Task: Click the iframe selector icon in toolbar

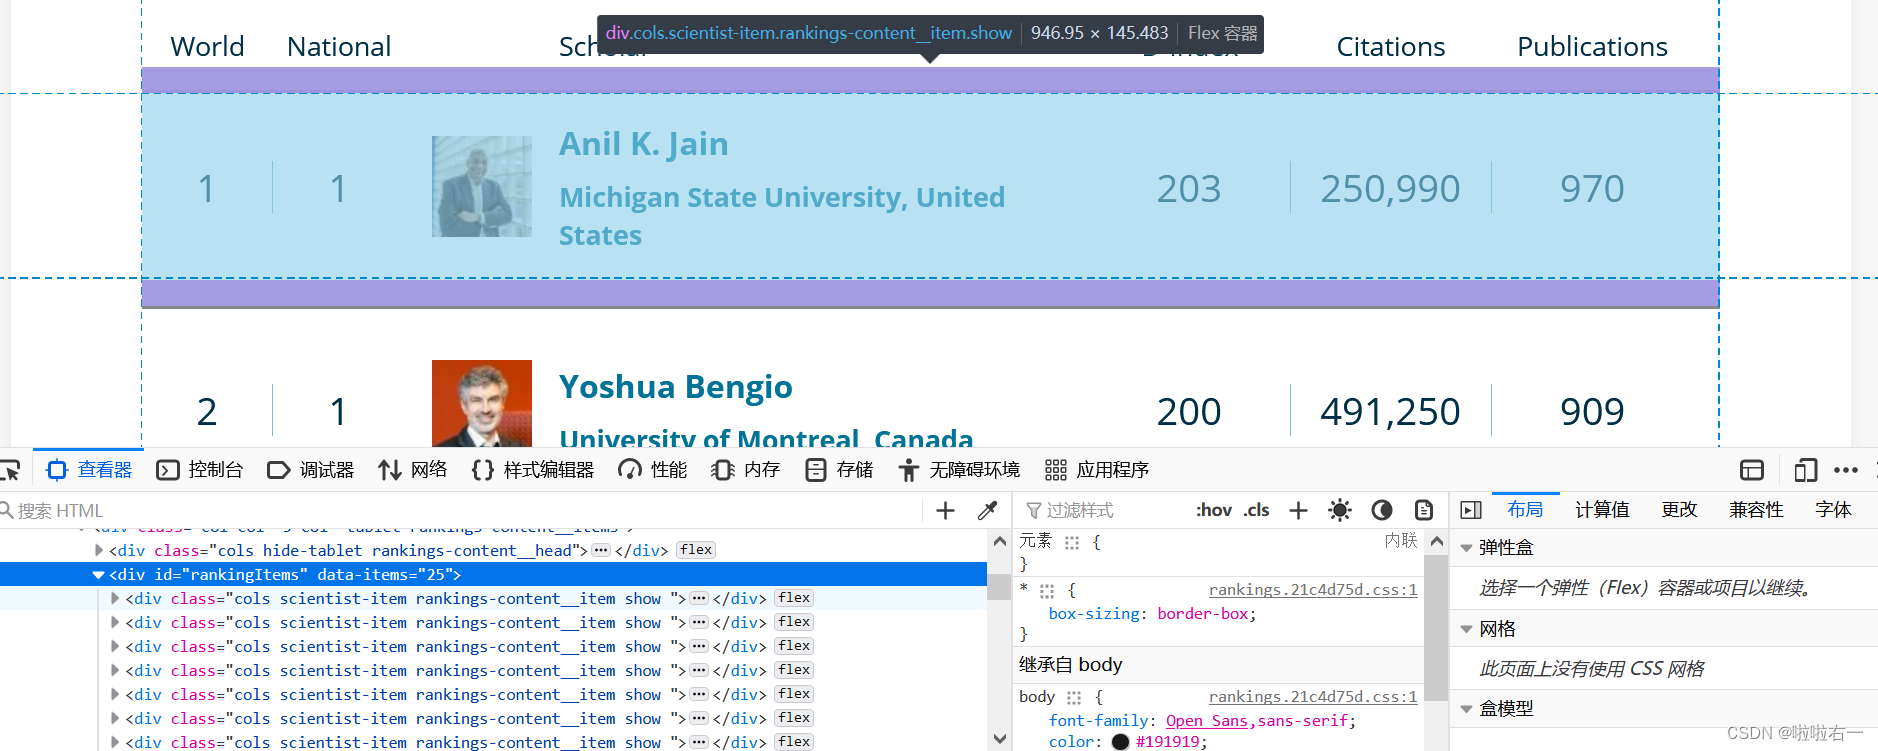Action: point(1751,470)
